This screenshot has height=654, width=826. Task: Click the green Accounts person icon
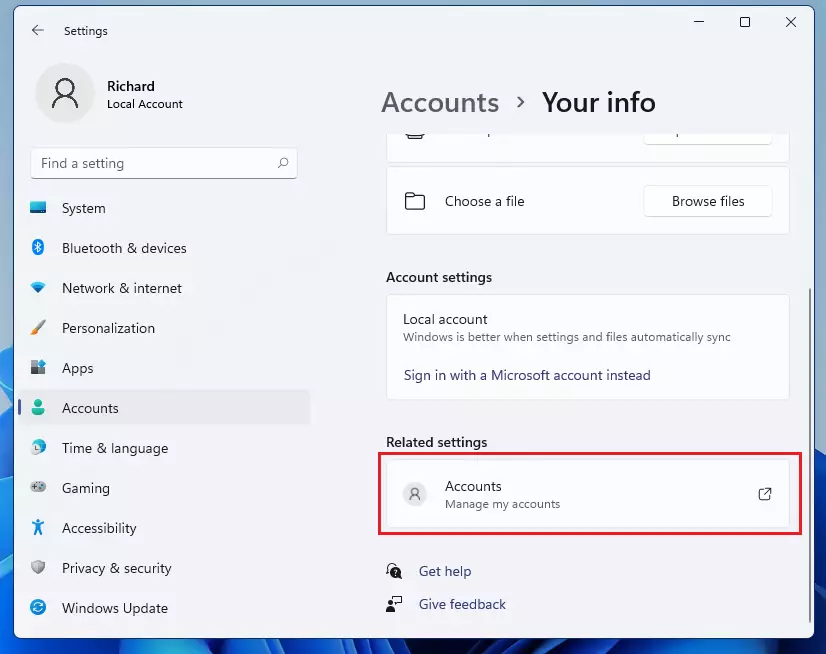[38, 407]
